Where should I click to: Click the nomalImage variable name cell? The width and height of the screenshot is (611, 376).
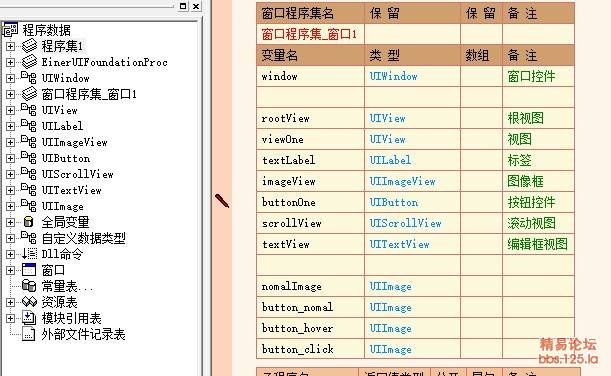tap(311, 286)
